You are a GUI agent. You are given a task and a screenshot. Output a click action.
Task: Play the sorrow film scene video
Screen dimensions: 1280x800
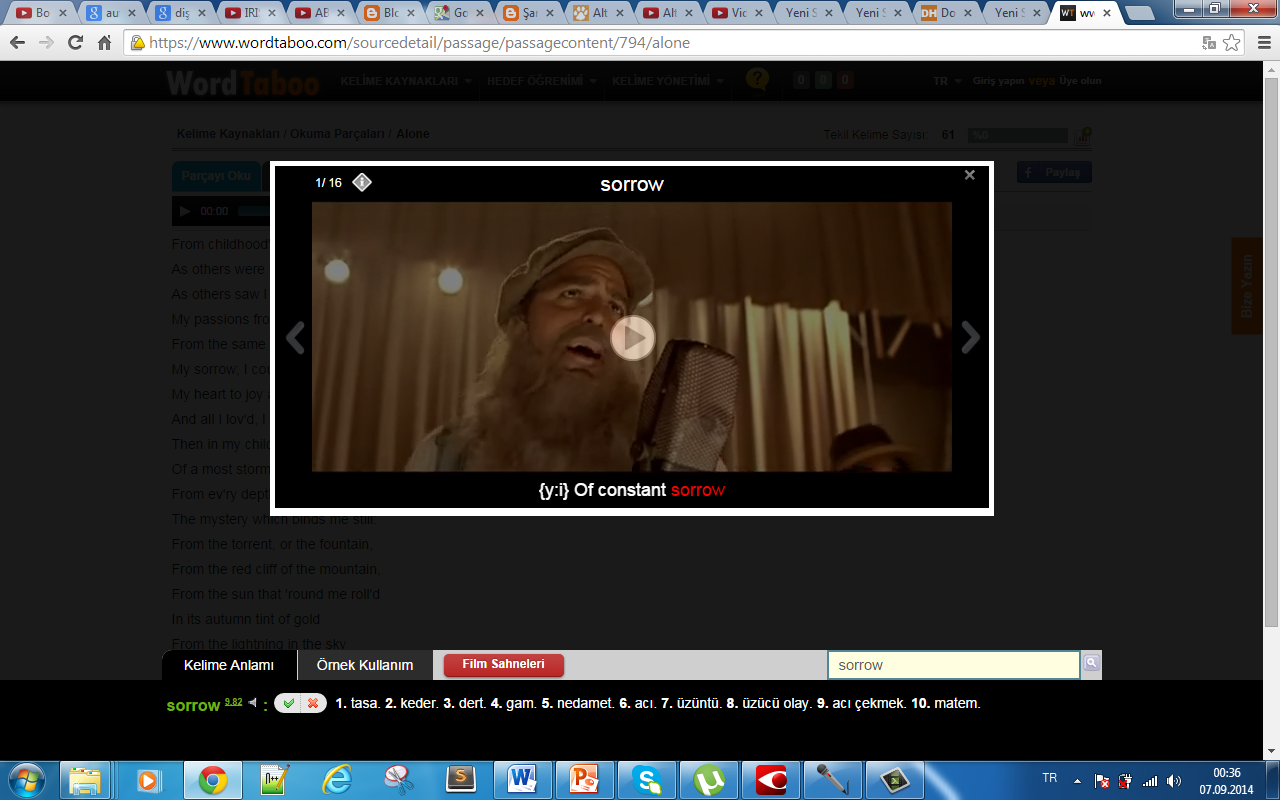[x=632, y=338]
